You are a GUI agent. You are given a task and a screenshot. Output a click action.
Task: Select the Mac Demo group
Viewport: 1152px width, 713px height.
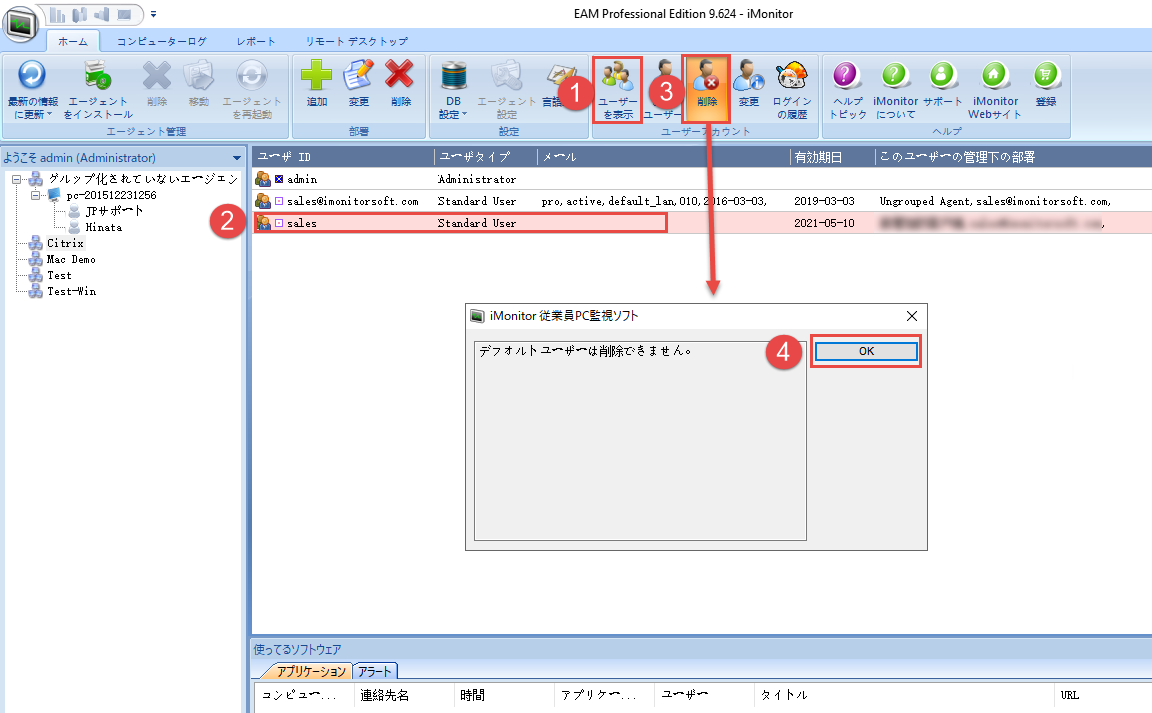pos(71,259)
